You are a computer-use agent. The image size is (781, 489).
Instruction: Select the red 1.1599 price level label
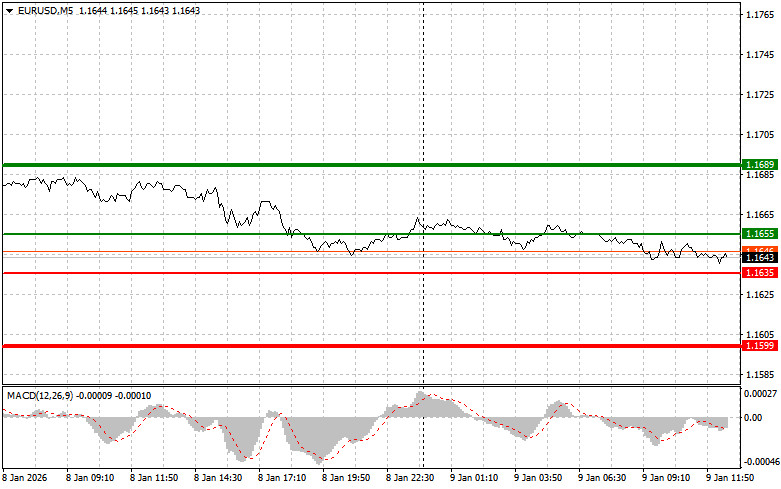(x=760, y=346)
